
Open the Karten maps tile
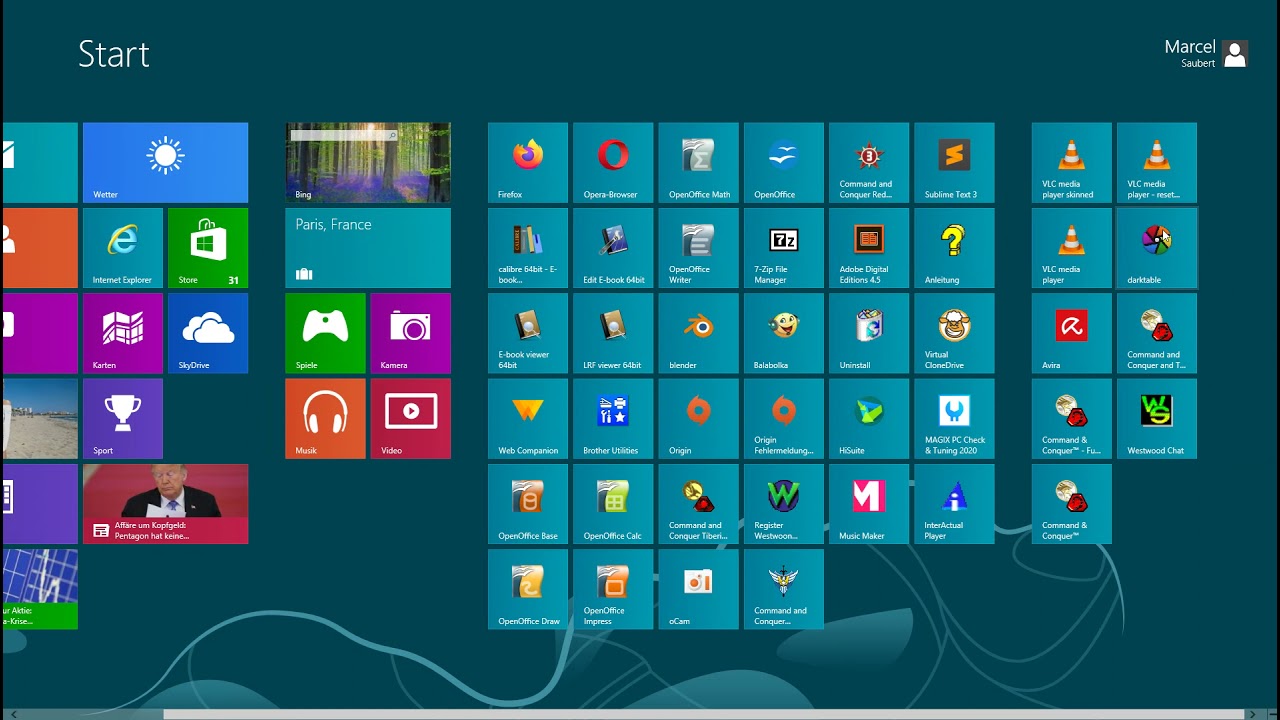tap(123, 333)
